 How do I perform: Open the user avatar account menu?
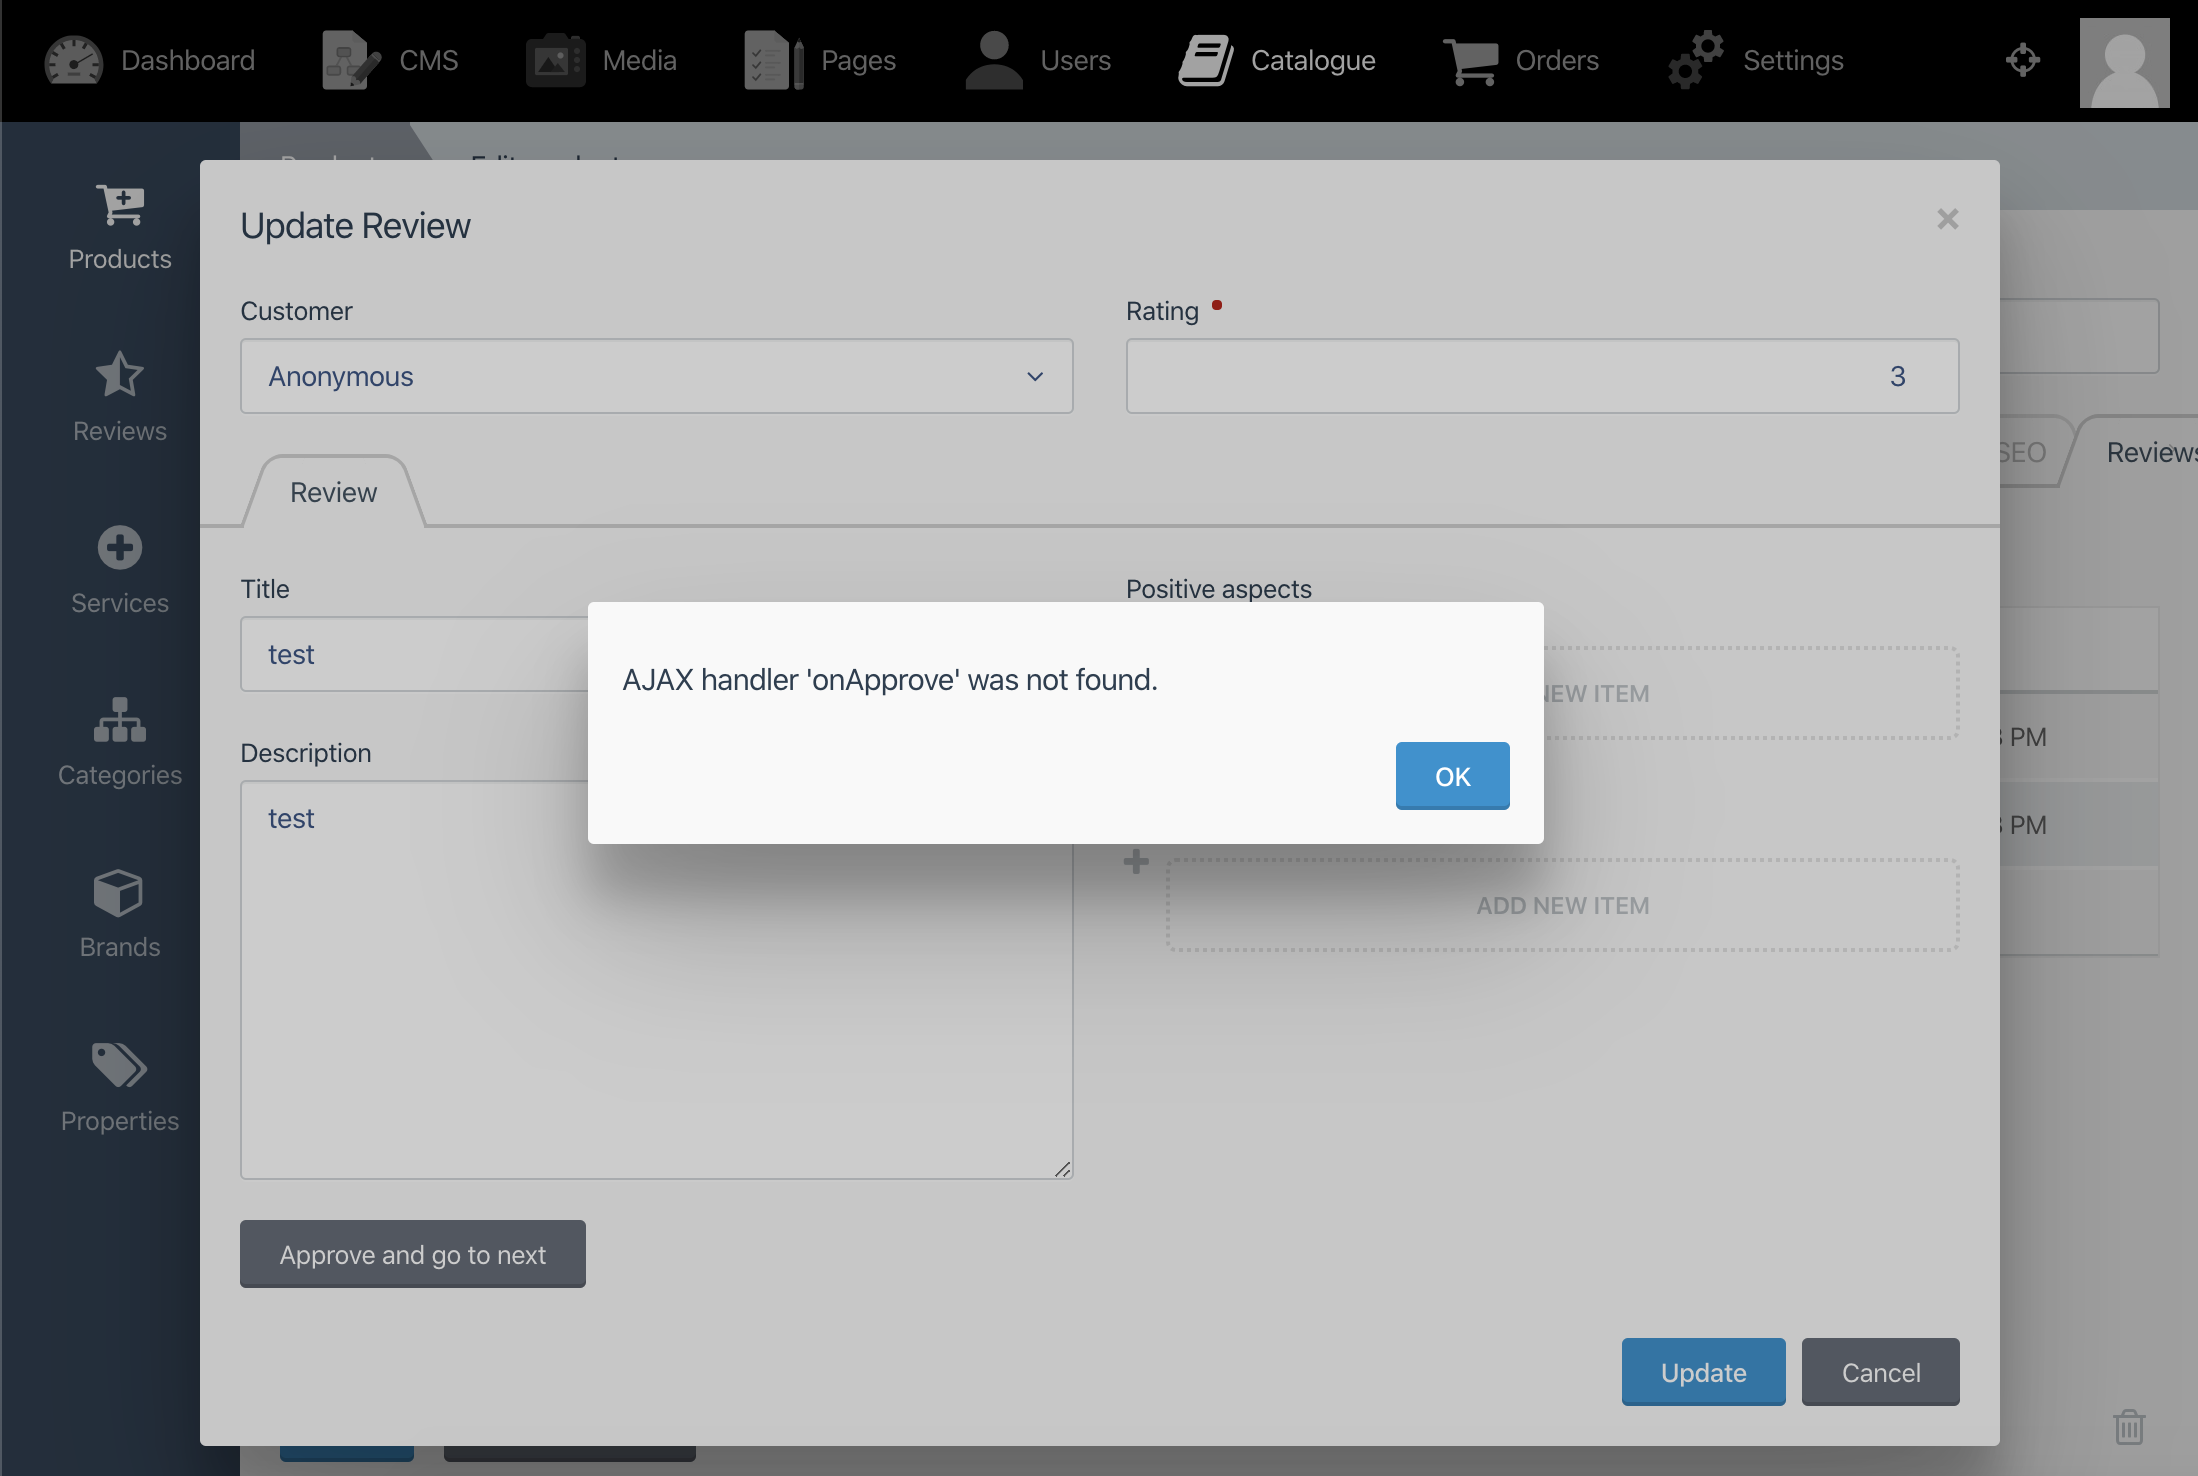click(x=2124, y=62)
